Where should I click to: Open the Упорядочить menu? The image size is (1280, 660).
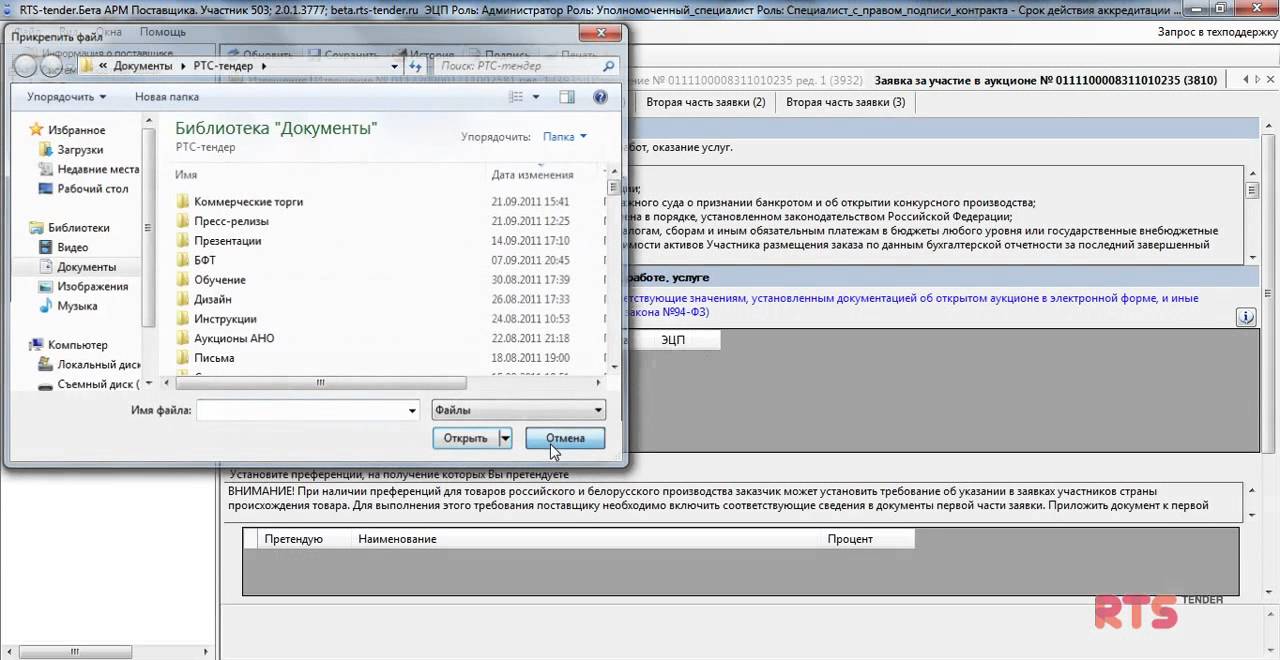coord(66,97)
